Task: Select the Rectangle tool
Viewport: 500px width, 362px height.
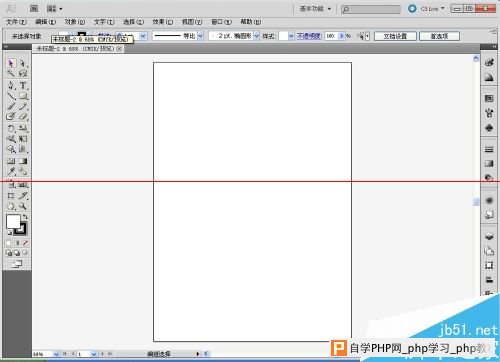Action: [x=23, y=96]
